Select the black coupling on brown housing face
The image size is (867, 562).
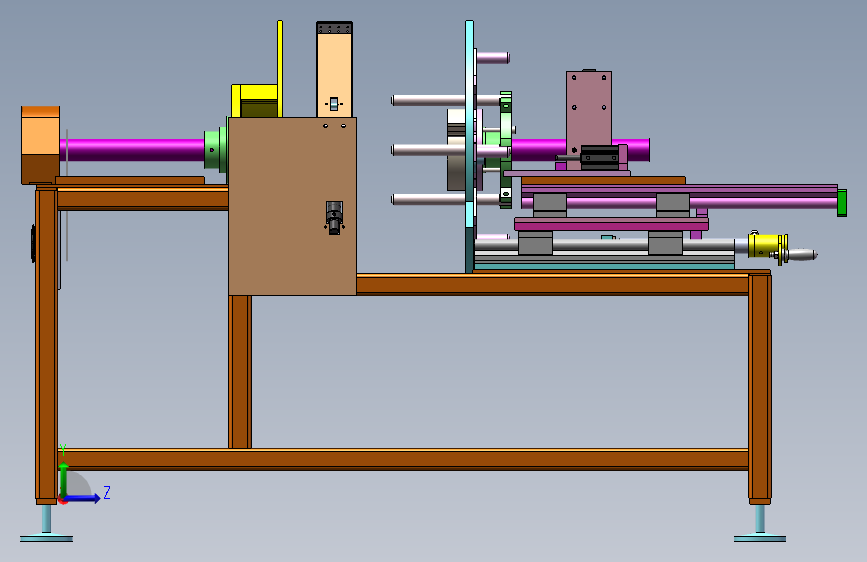pyautogui.click(x=334, y=217)
